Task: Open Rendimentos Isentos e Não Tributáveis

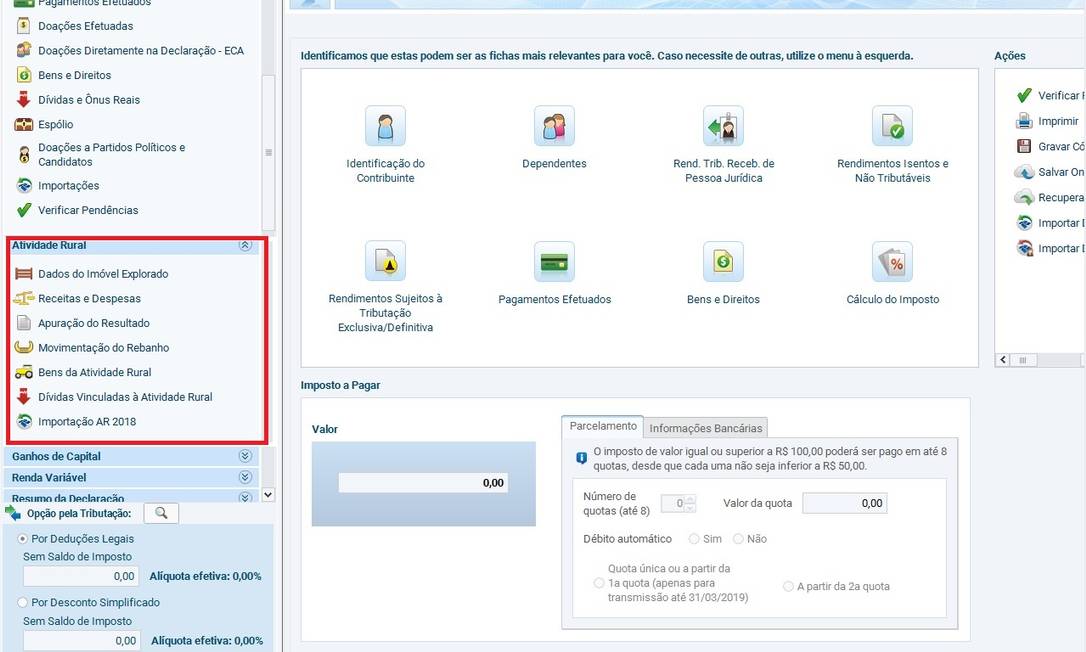Action: click(892, 127)
